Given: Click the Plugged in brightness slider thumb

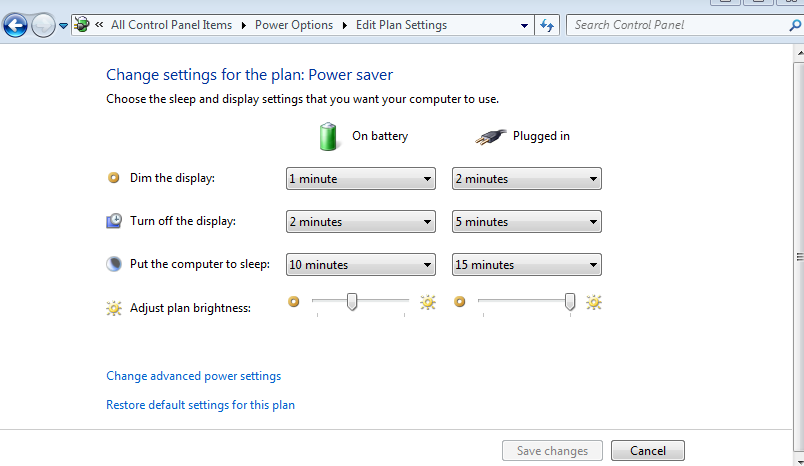Looking at the screenshot, I should [570, 302].
